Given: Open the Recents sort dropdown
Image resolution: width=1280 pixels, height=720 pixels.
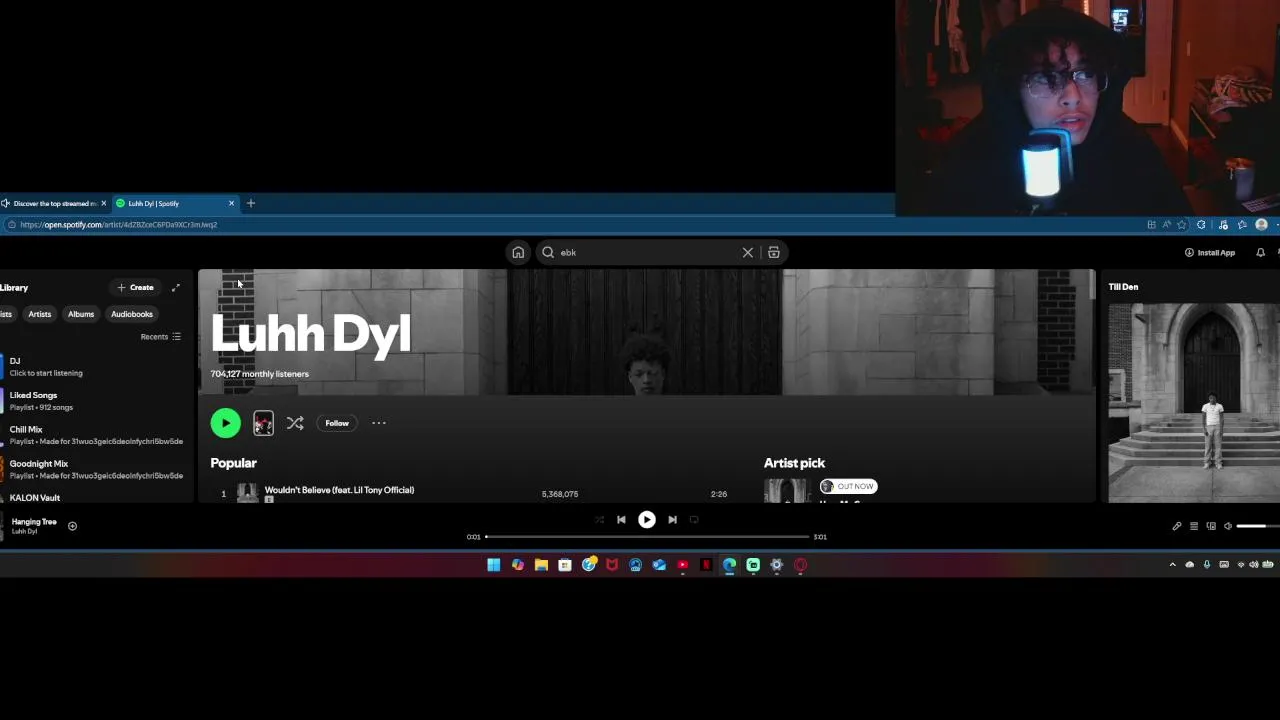Looking at the screenshot, I should coord(161,337).
